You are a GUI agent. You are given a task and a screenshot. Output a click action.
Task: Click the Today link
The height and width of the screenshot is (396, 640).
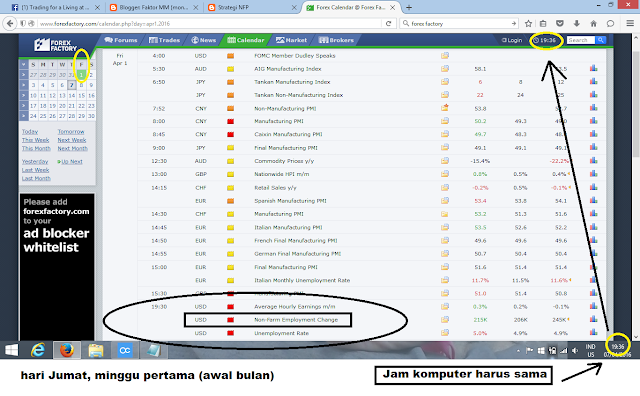[x=30, y=131]
